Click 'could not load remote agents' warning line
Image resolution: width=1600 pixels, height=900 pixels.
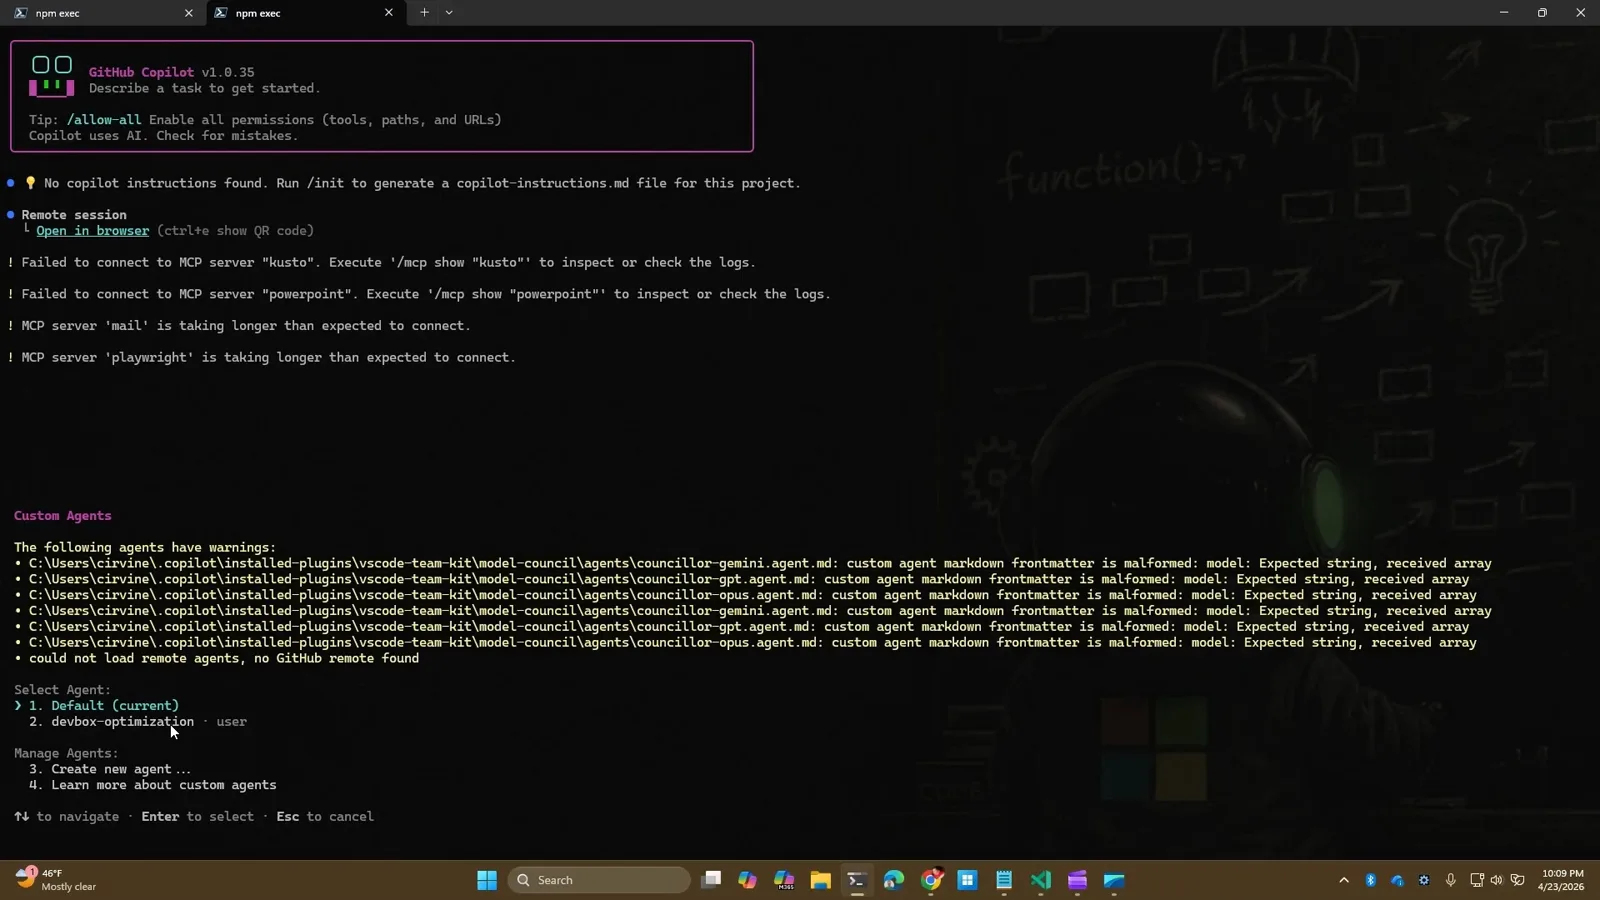pos(216,658)
